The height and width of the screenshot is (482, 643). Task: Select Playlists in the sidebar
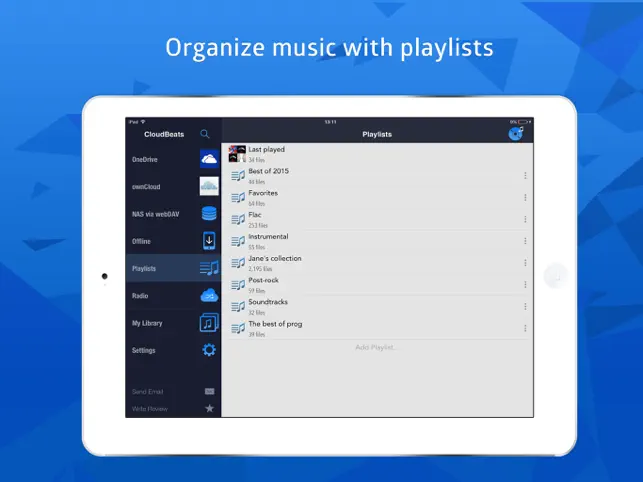172,268
